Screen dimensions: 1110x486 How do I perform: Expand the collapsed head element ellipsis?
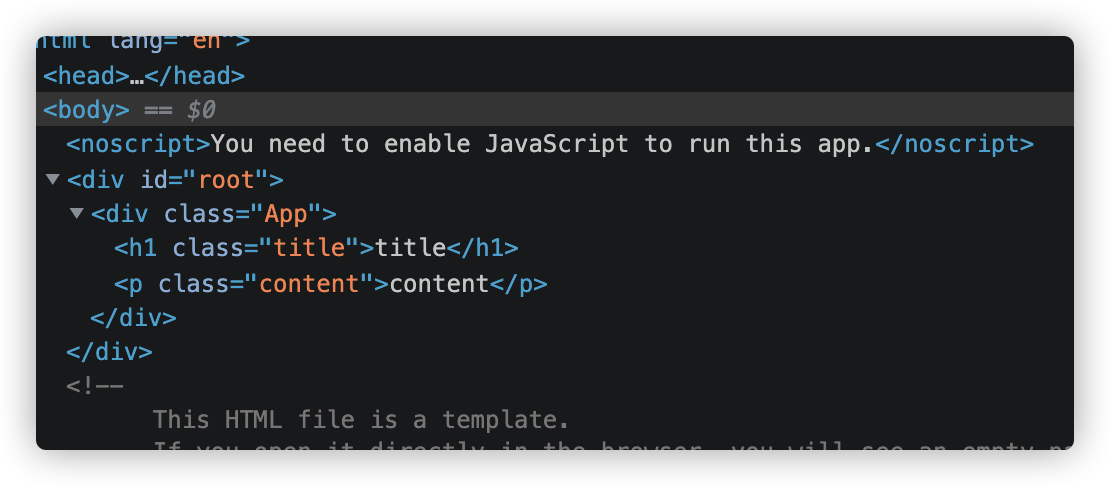tap(137, 76)
